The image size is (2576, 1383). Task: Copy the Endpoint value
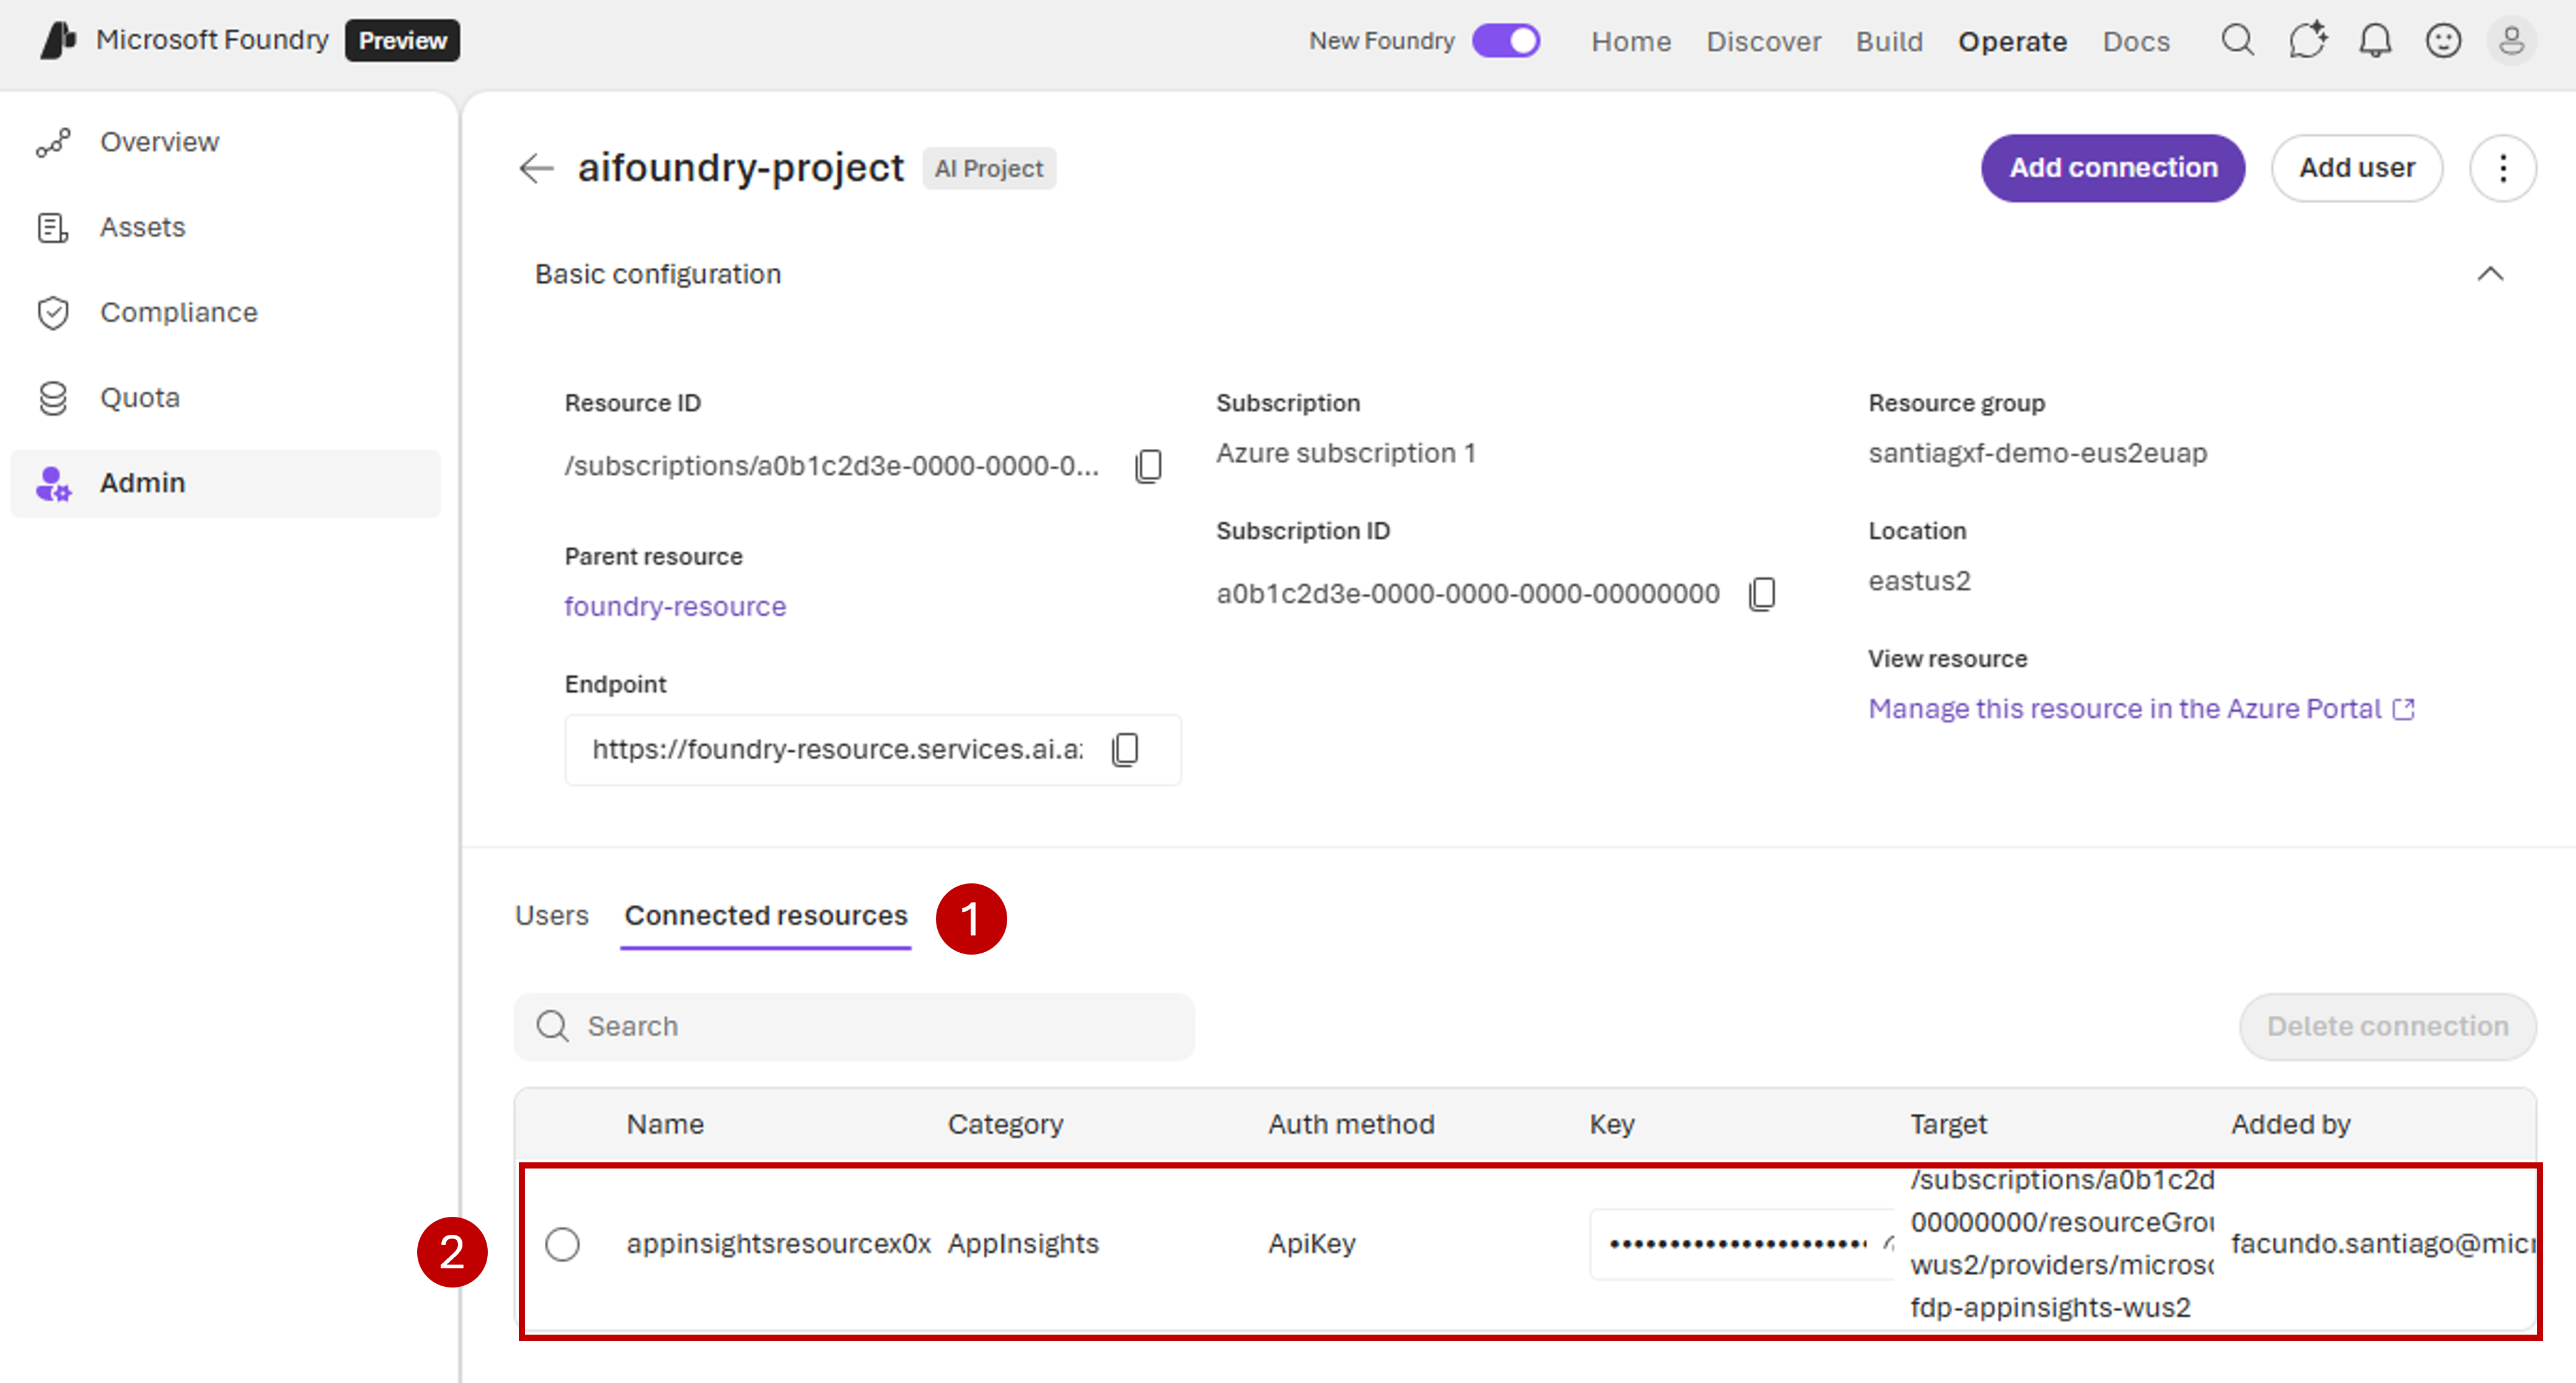[1126, 749]
